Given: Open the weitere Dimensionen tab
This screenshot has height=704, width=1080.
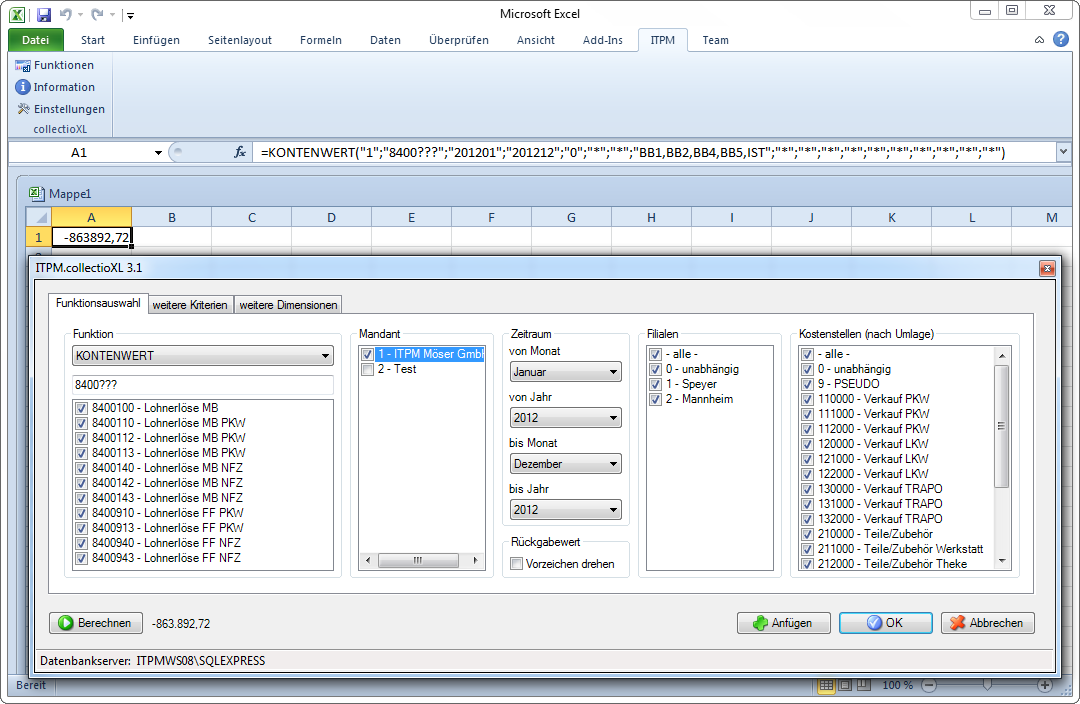Looking at the screenshot, I should pos(288,305).
